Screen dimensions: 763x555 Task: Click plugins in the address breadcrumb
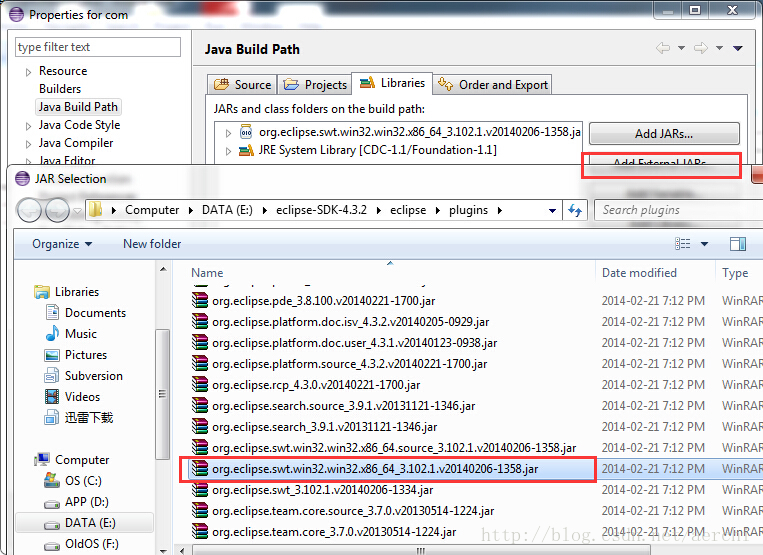(468, 210)
